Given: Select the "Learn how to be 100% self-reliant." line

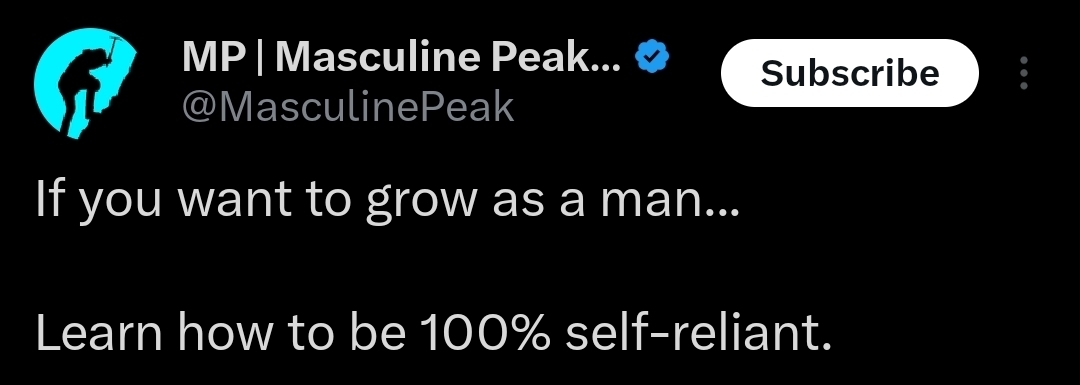Looking at the screenshot, I should 433,333.
